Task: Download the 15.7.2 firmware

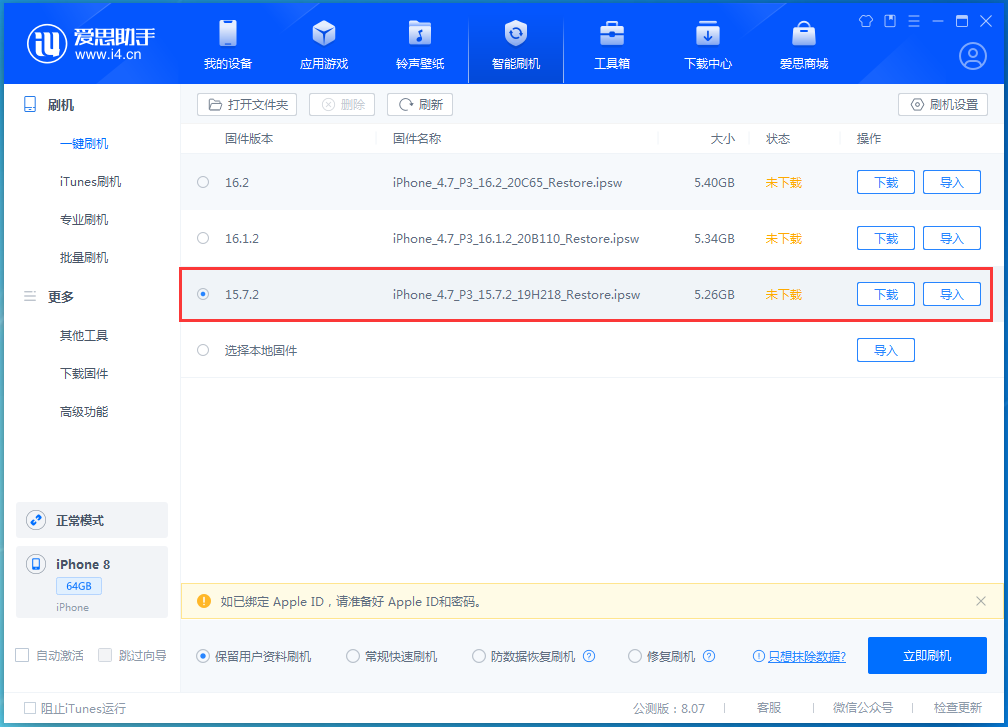Action: pos(886,294)
